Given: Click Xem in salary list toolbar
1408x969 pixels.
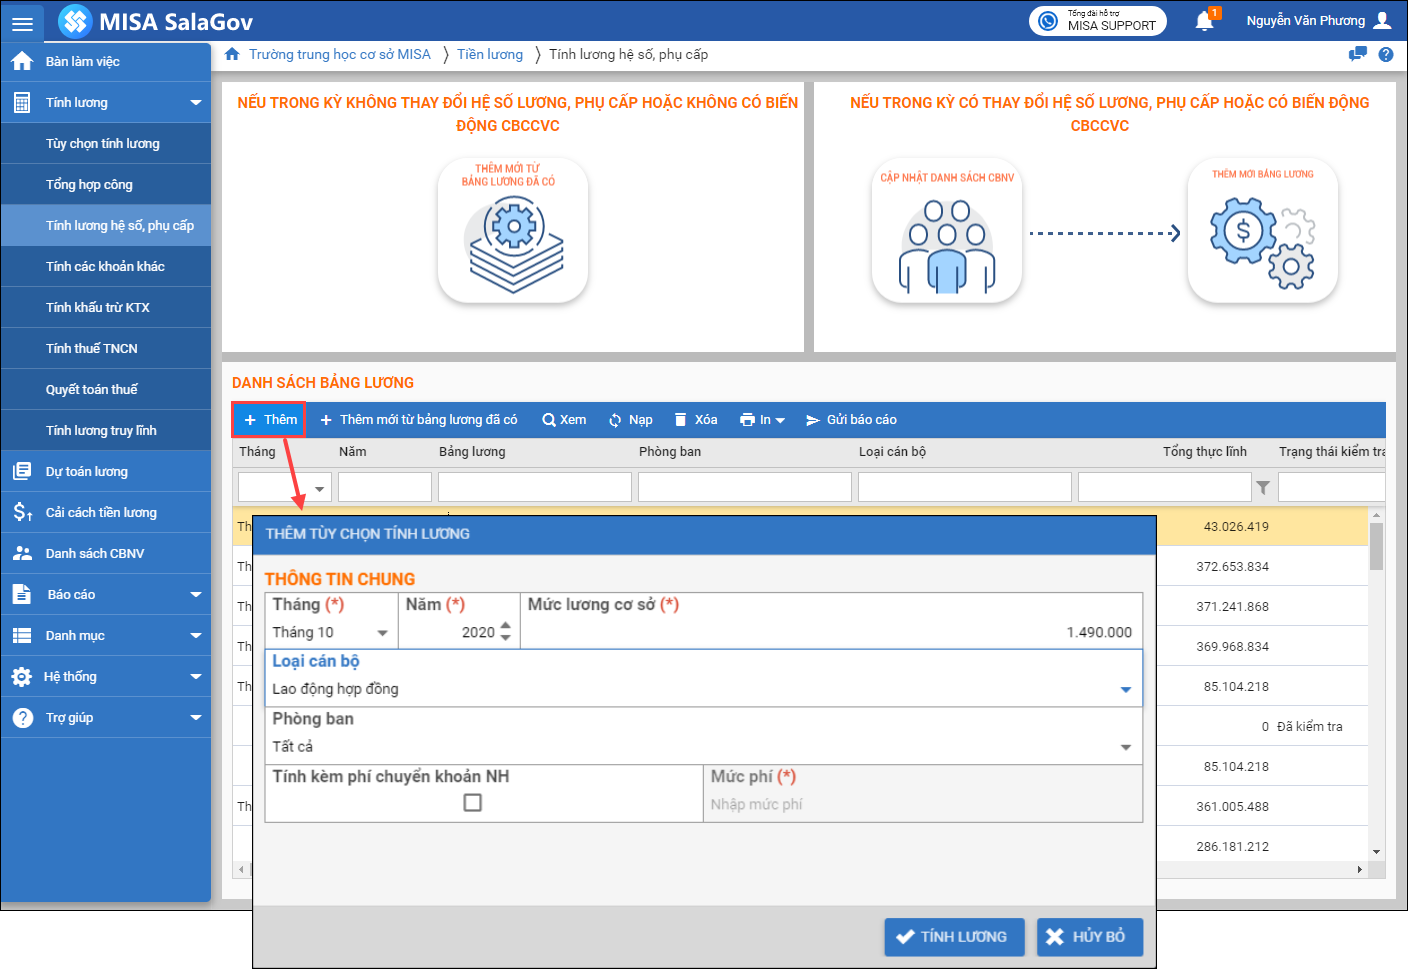Looking at the screenshot, I should click(564, 420).
